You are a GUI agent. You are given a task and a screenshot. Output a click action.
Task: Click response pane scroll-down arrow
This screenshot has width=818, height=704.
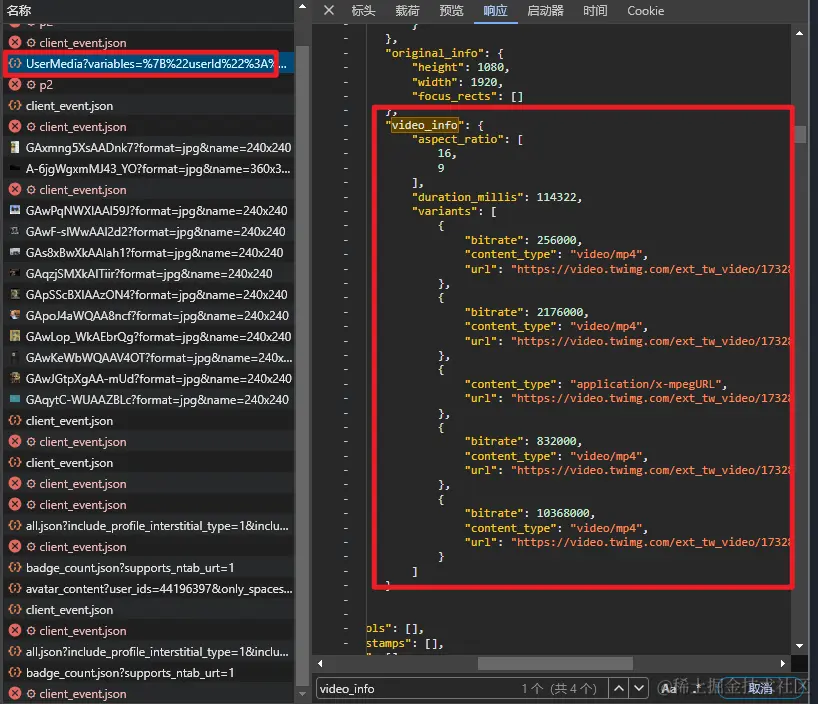click(x=799, y=646)
